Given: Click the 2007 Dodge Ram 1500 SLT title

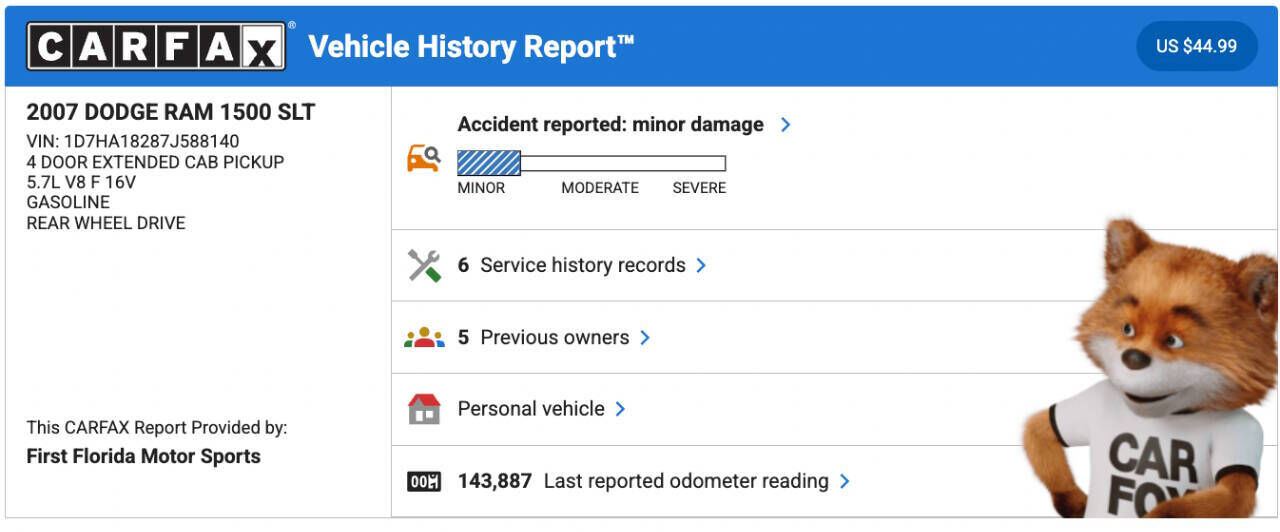Looking at the screenshot, I should (x=170, y=112).
